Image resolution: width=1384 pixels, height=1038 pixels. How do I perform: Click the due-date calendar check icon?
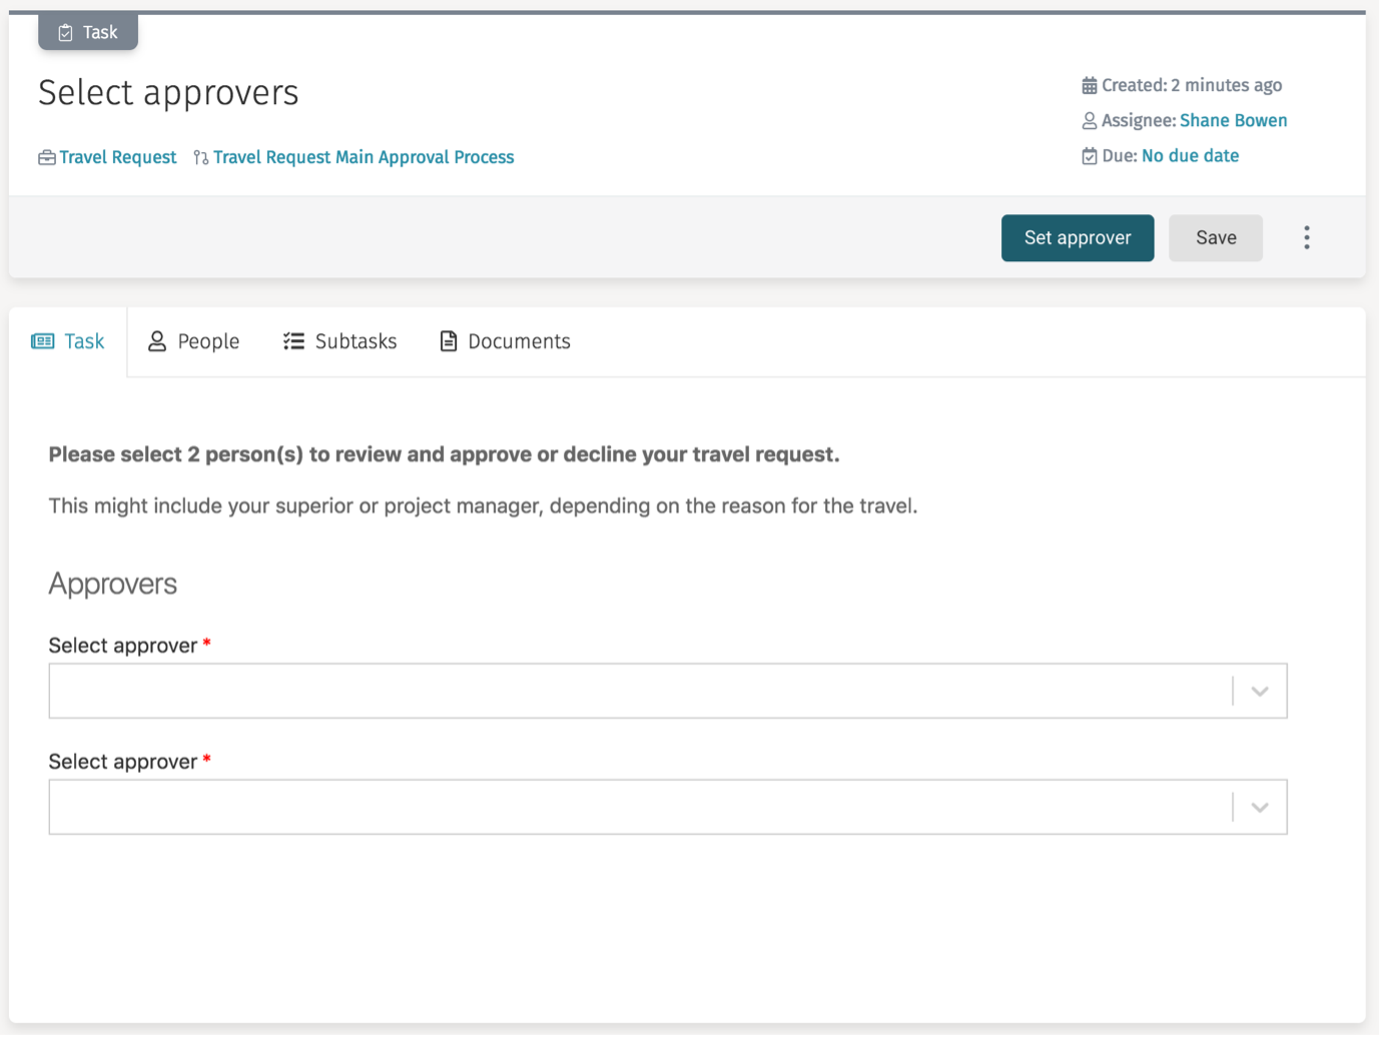coord(1091,155)
